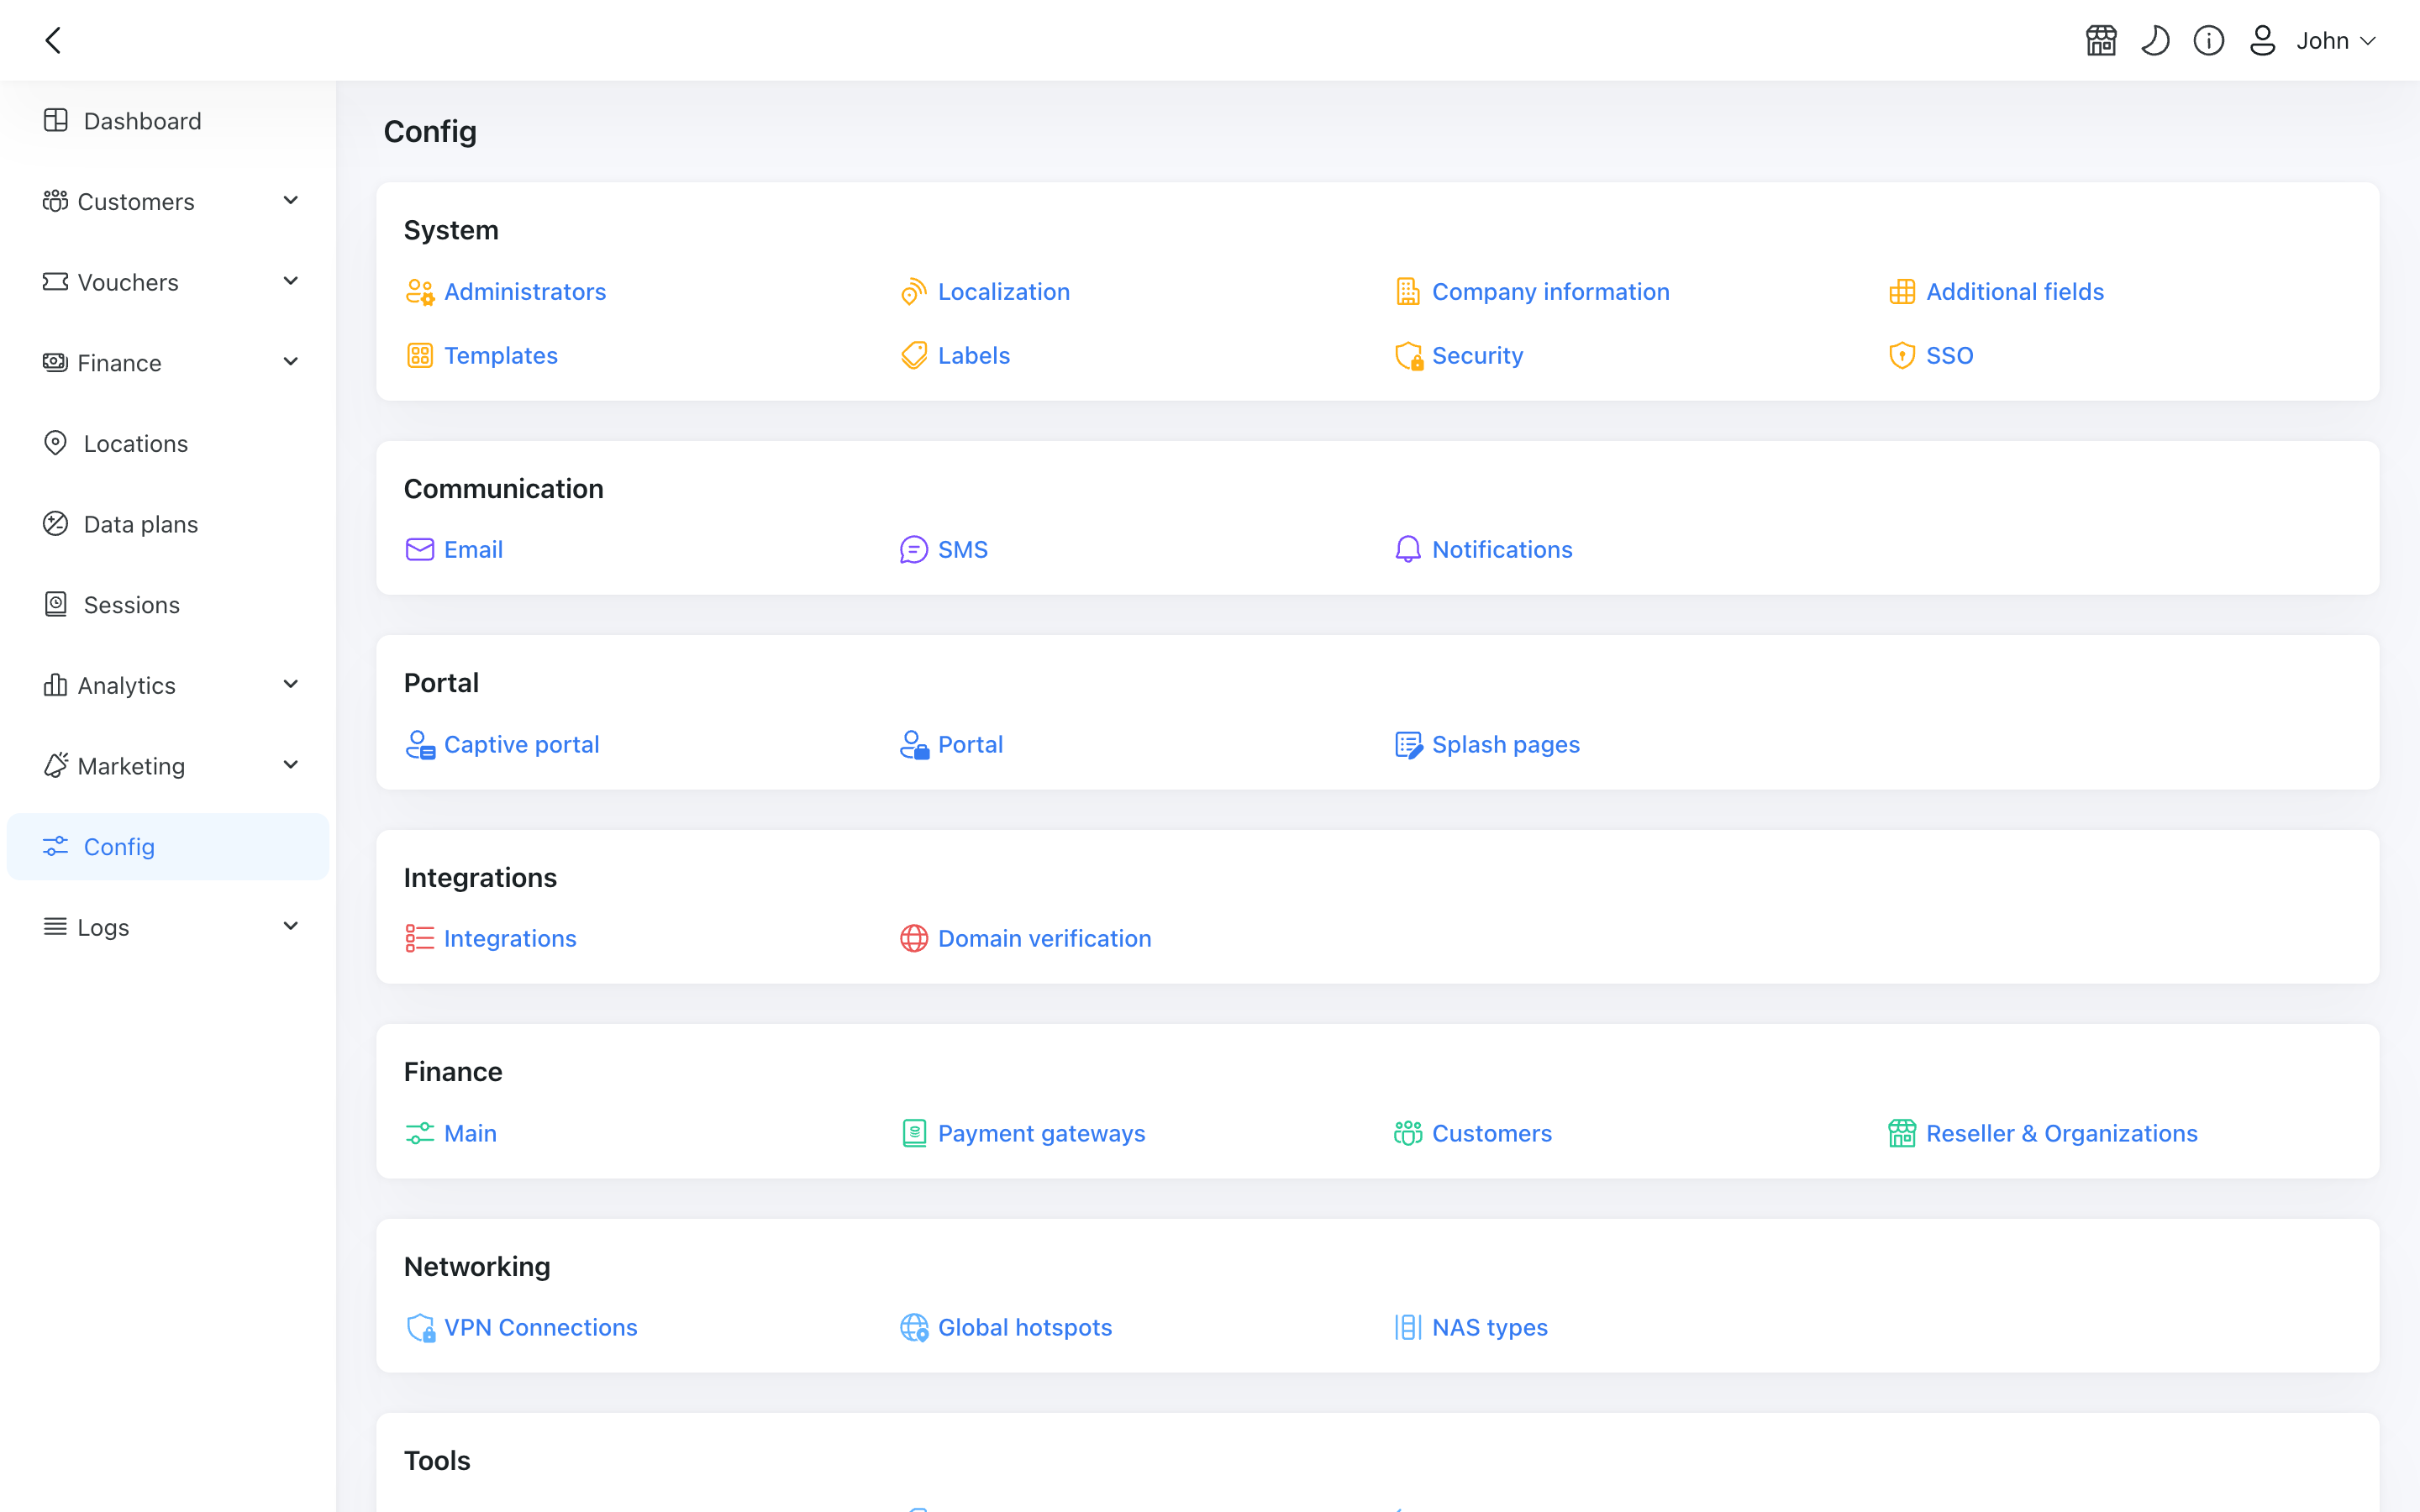
Task: Open Captive portal link
Action: coord(521,745)
